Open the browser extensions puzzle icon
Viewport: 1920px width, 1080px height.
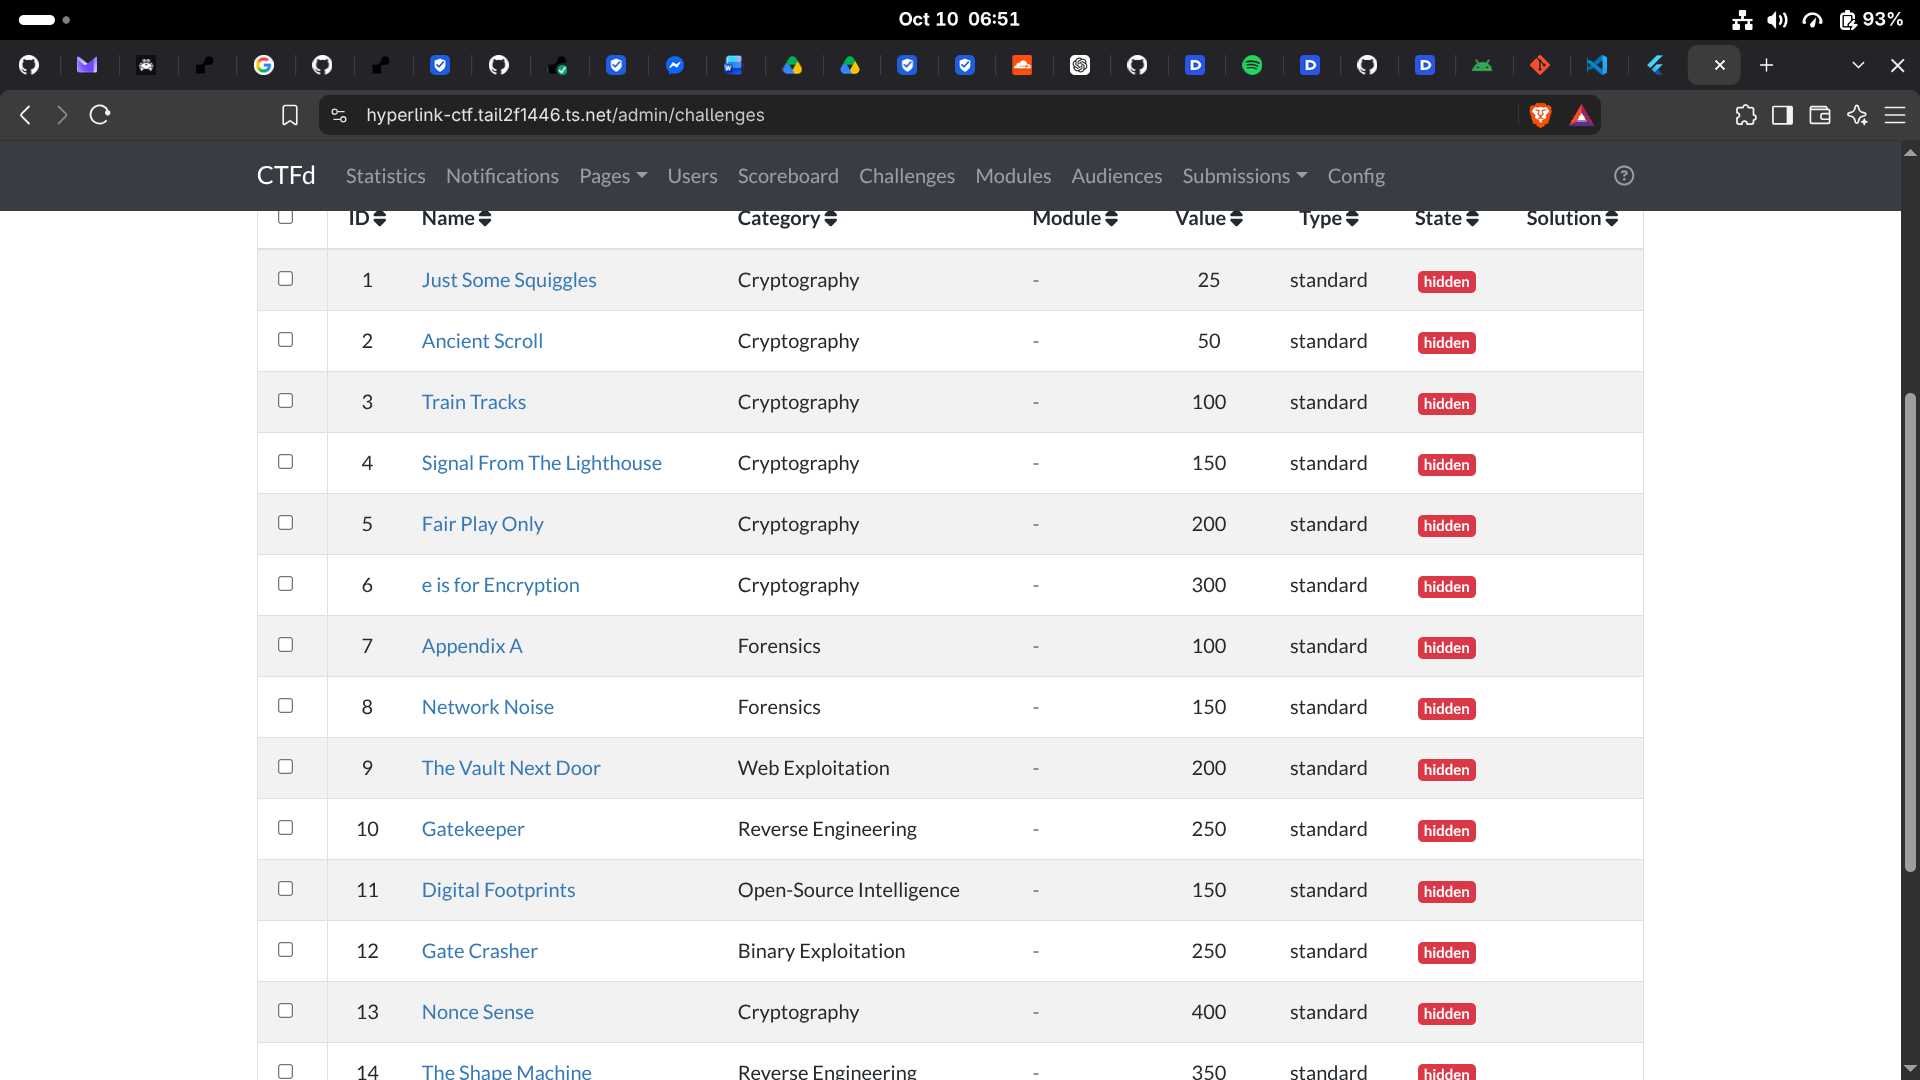(1746, 115)
